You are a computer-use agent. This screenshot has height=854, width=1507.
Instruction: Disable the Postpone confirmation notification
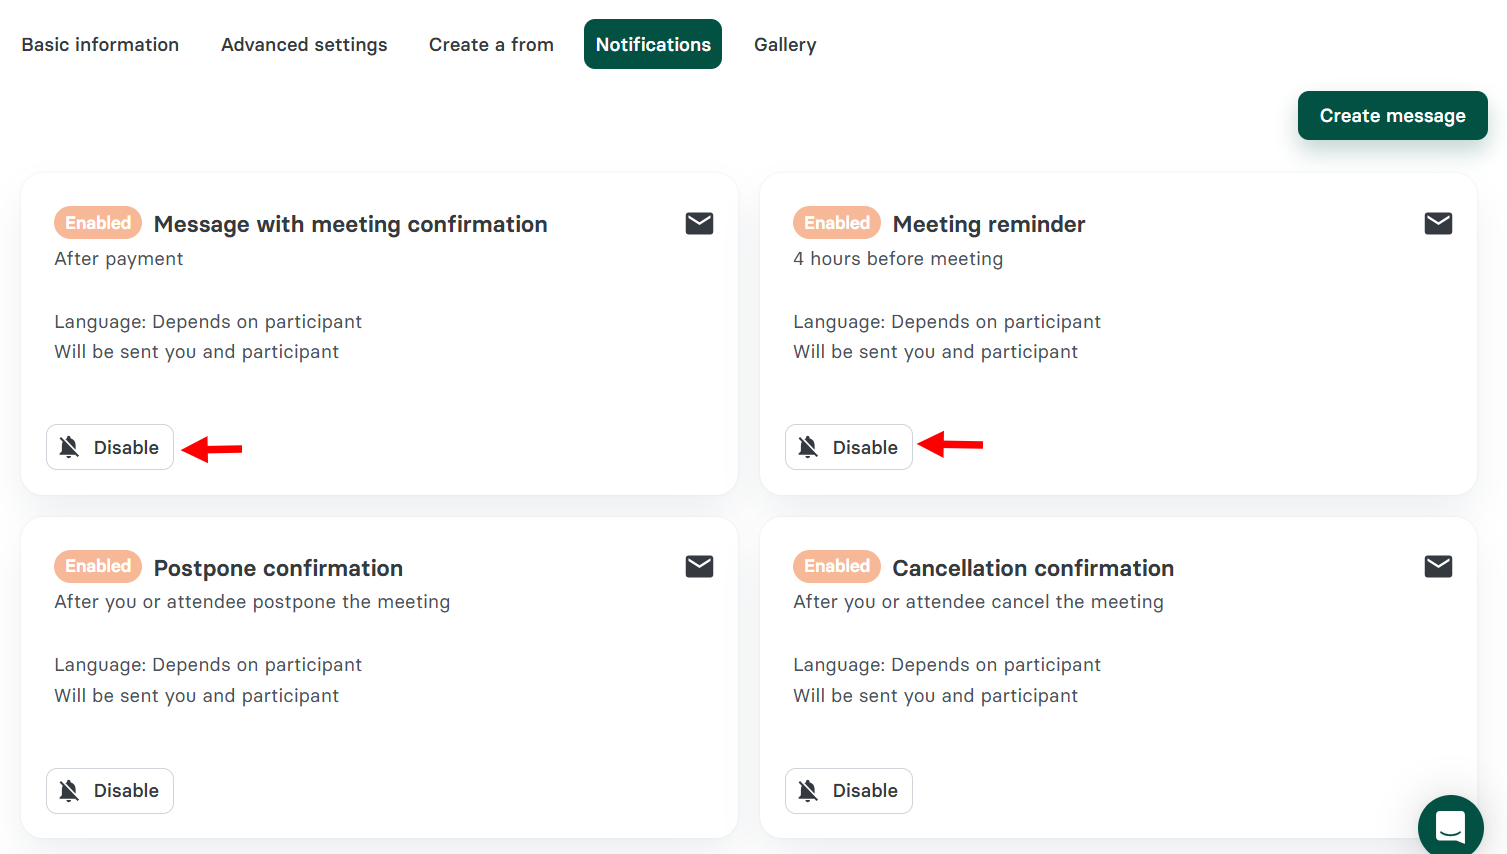pyautogui.click(x=110, y=790)
